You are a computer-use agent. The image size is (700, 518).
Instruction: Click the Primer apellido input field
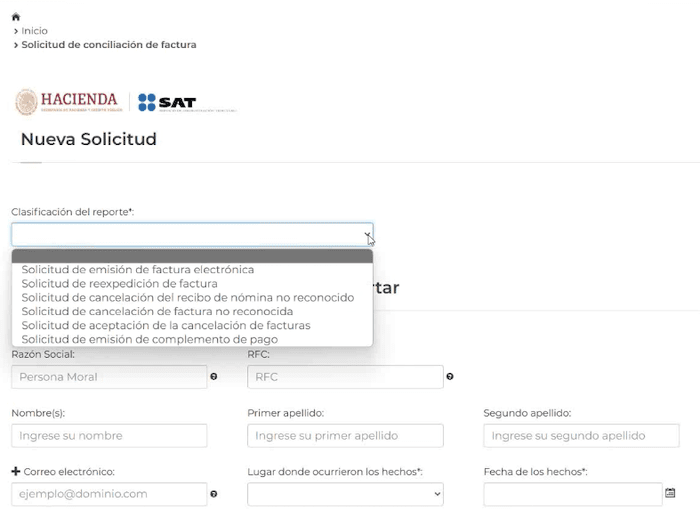pyautogui.click(x=345, y=436)
